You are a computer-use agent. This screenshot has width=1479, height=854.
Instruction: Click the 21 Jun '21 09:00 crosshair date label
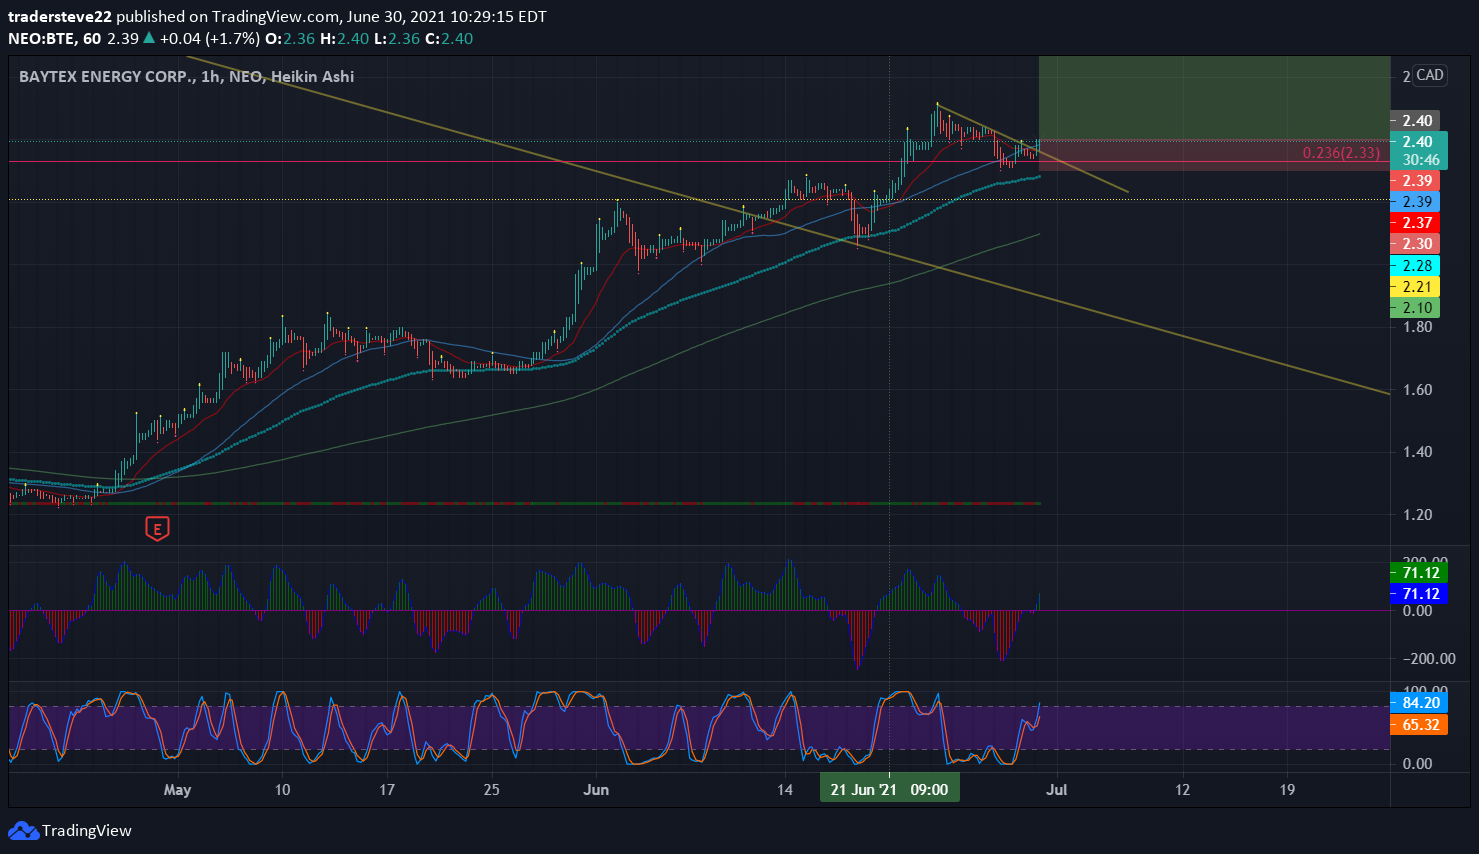click(889, 790)
